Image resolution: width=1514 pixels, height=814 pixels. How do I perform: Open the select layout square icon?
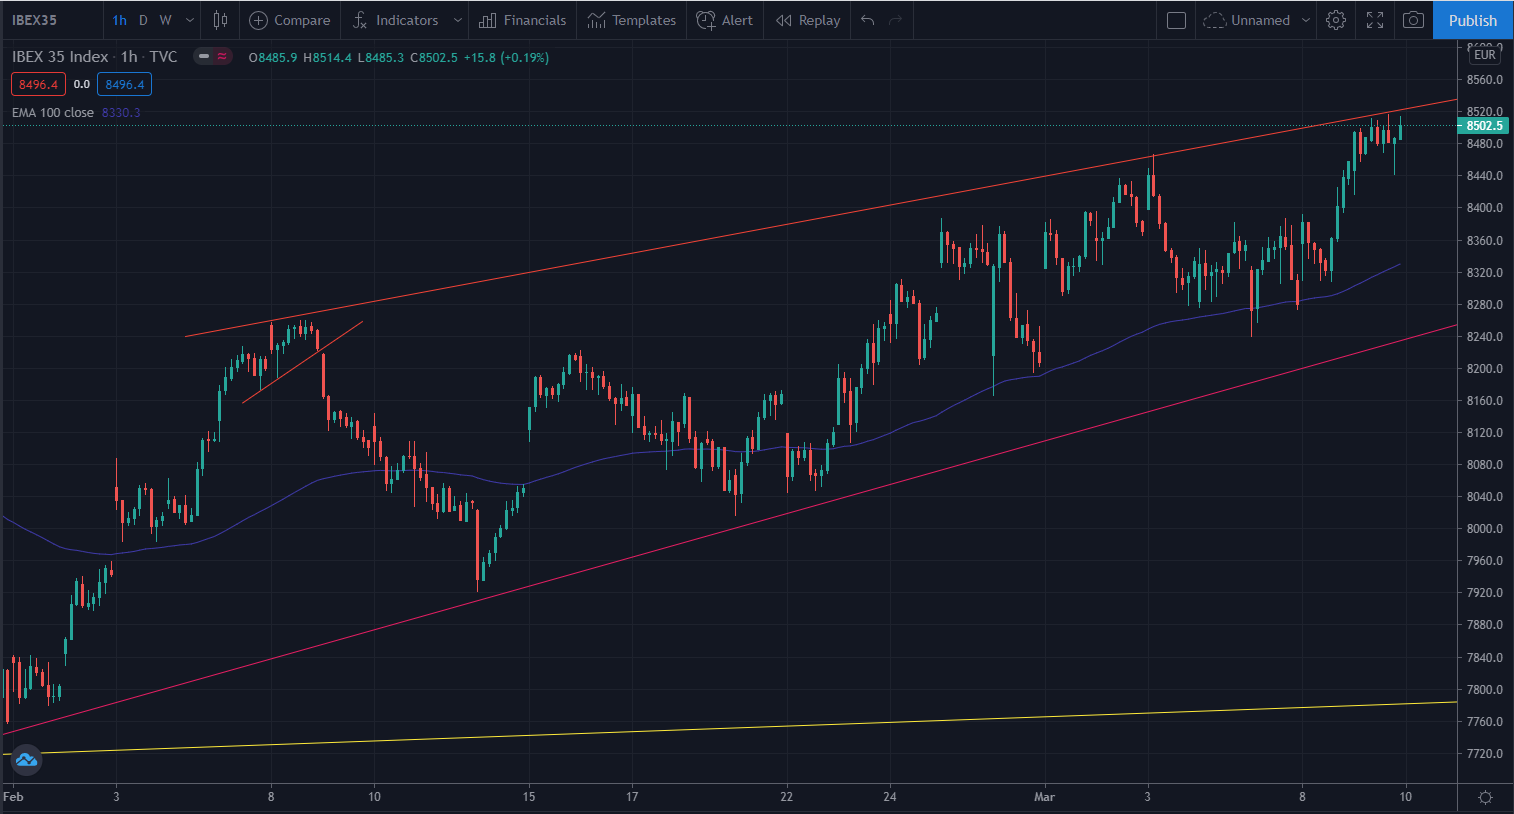click(x=1177, y=20)
